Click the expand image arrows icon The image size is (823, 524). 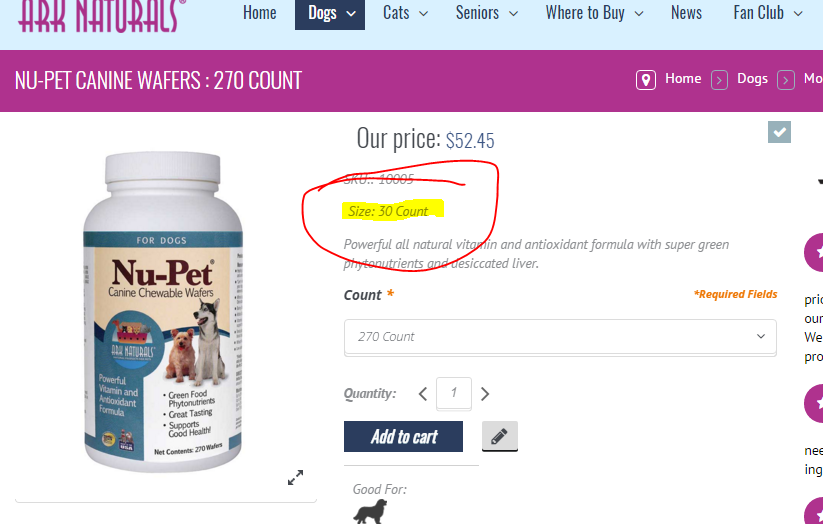(x=296, y=477)
